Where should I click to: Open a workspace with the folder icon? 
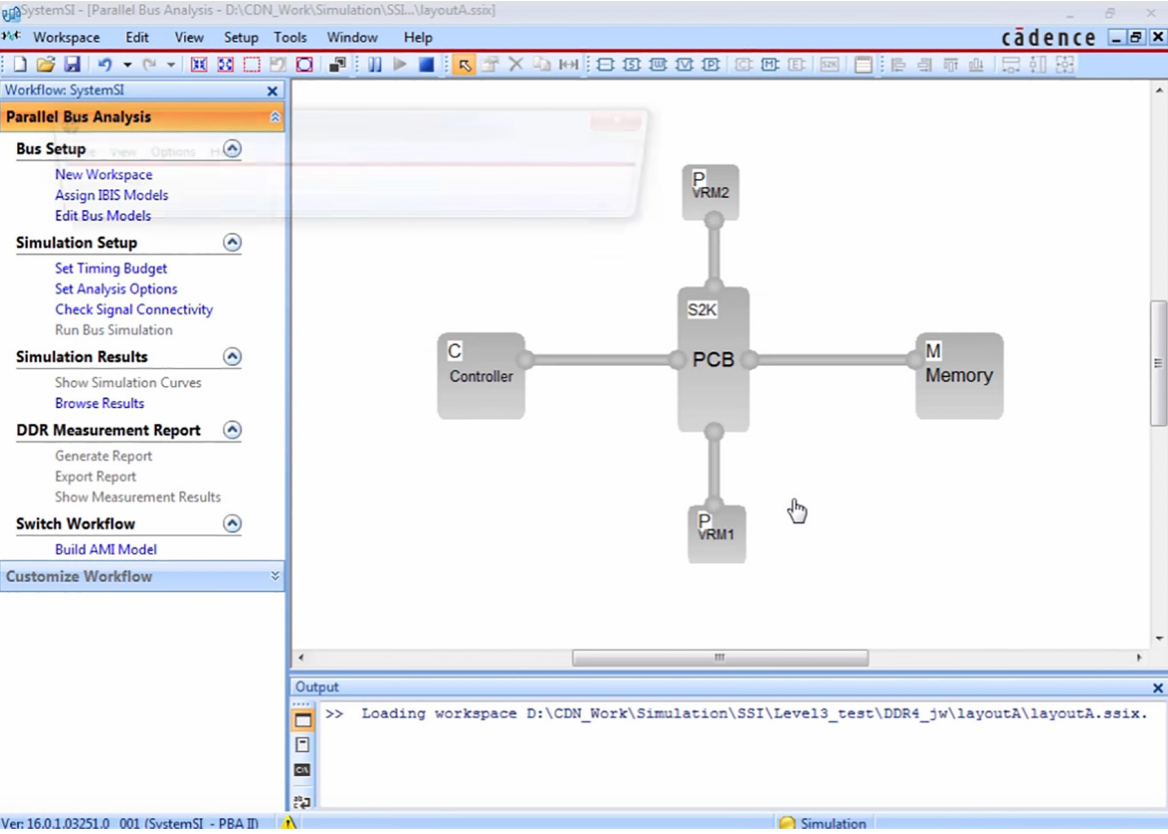coord(45,65)
